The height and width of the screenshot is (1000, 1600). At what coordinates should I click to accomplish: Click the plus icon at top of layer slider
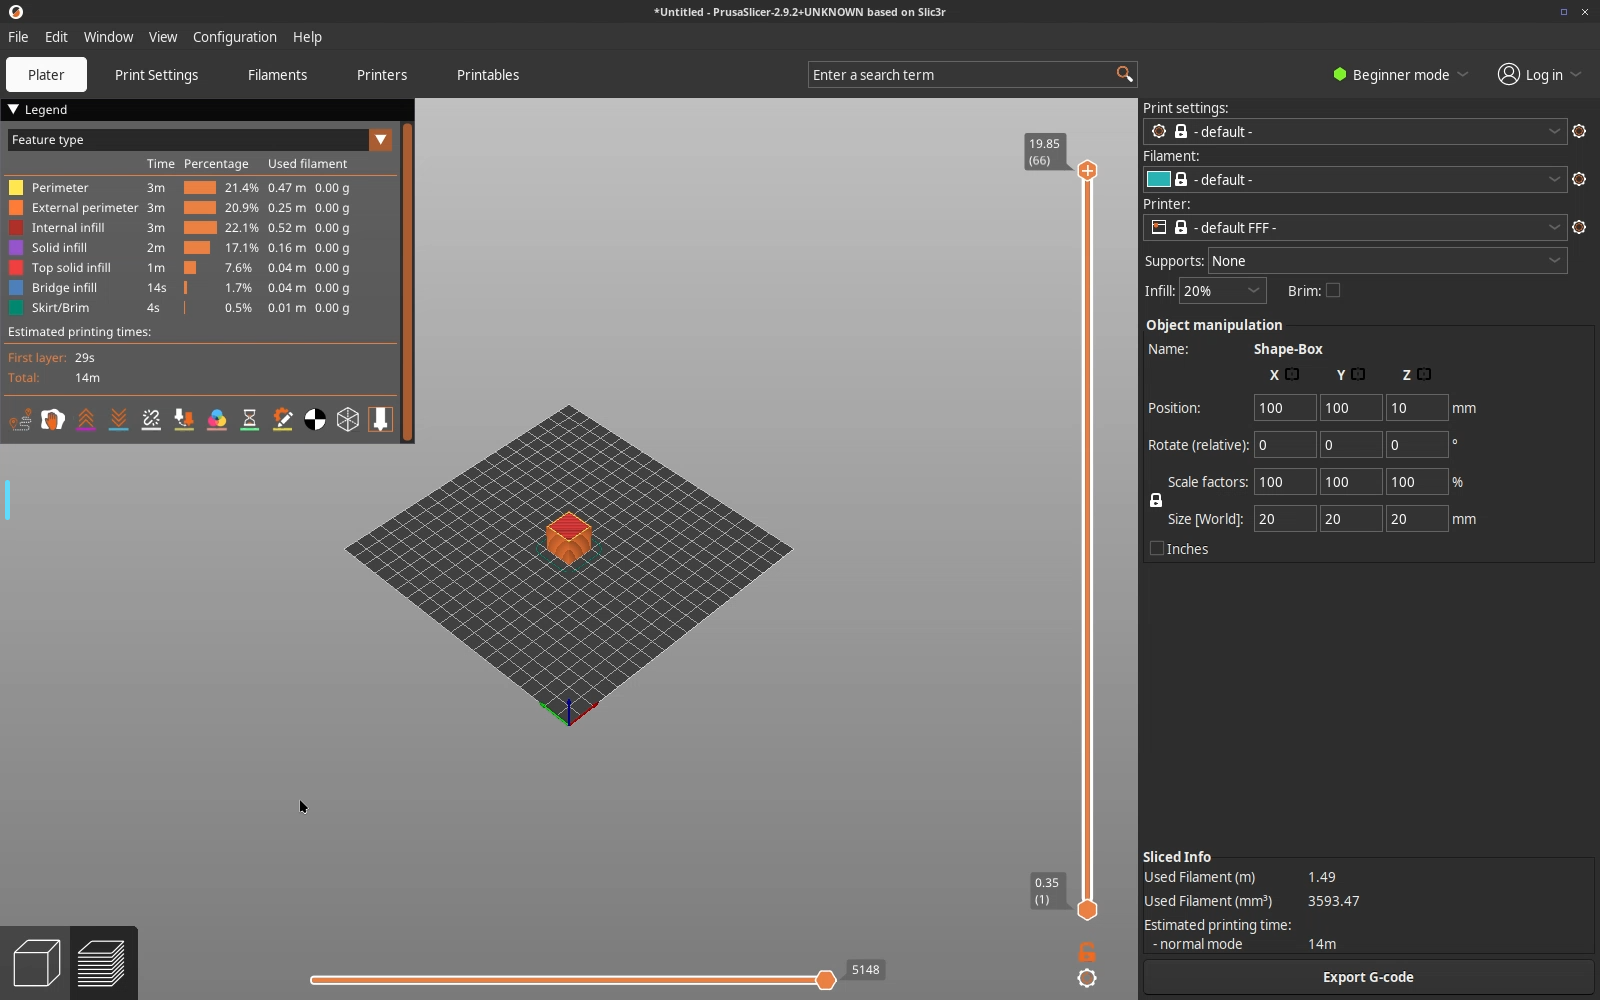(1087, 171)
